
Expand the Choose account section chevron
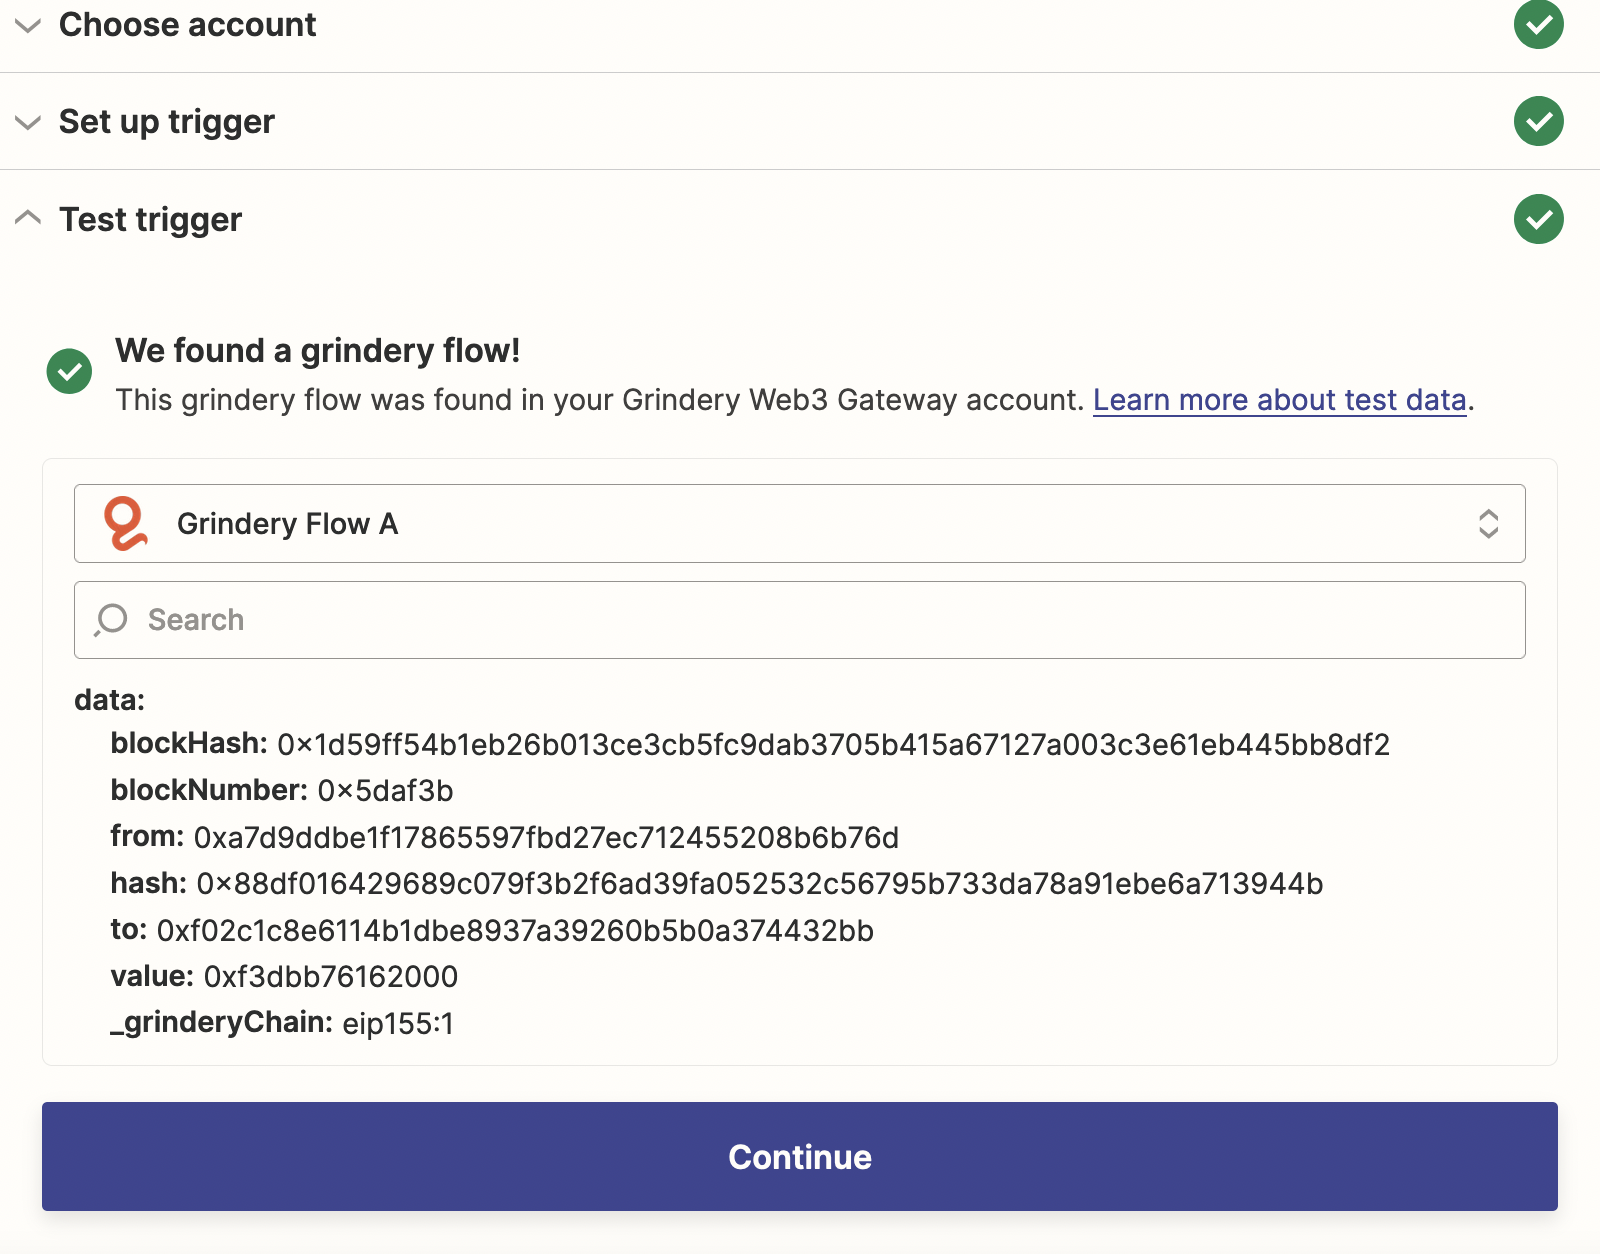coord(28,25)
